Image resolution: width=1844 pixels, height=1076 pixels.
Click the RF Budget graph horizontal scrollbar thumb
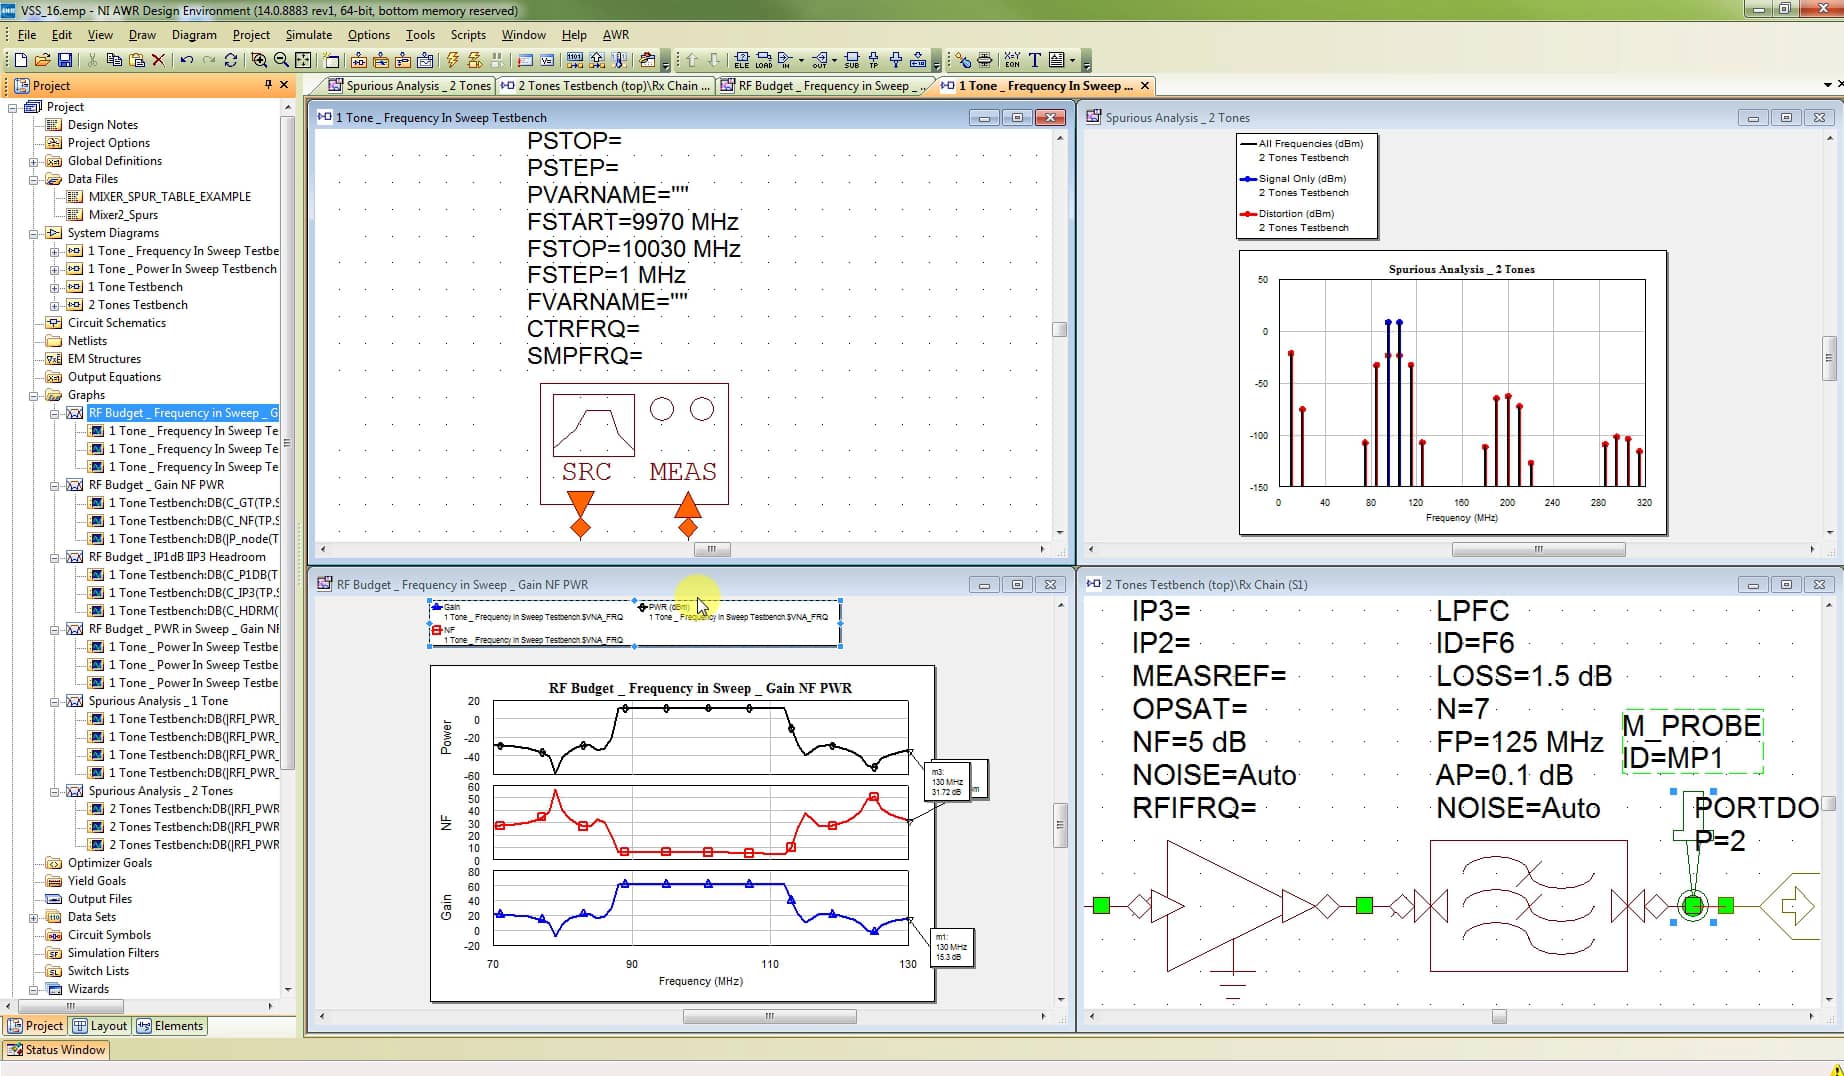pos(769,1016)
